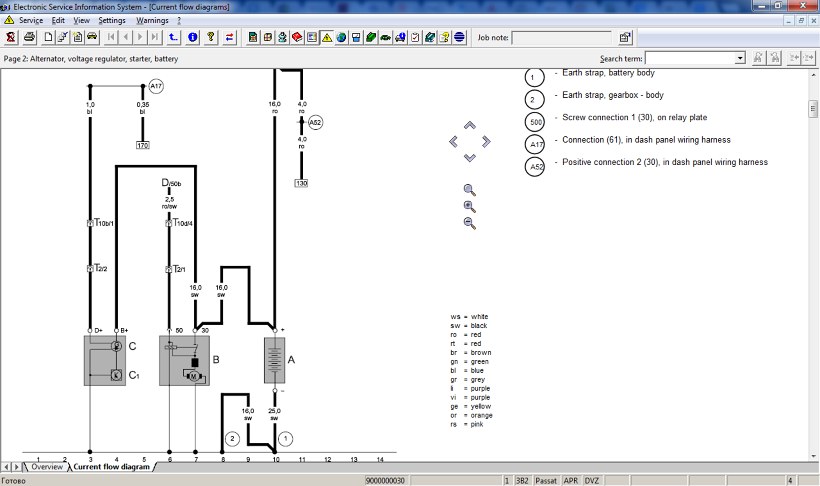Click the starter component B box
This screenshot has height=486, width=820.
coord(185,361)
